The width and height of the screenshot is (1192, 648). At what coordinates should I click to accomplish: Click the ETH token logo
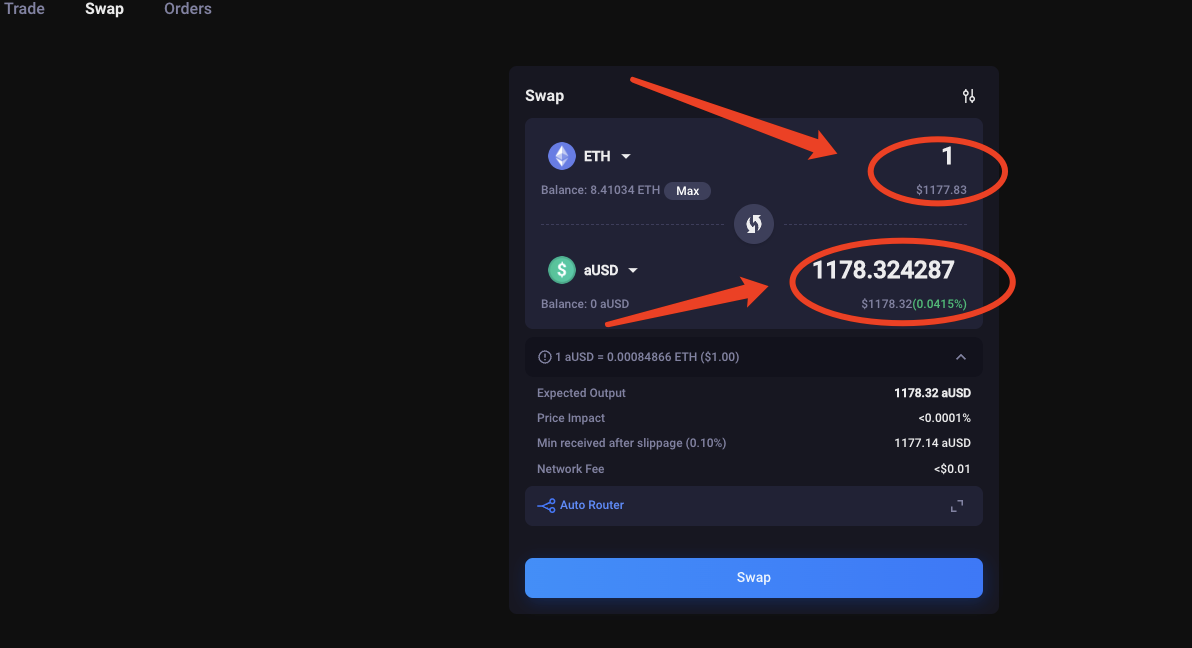click(561, 156)
